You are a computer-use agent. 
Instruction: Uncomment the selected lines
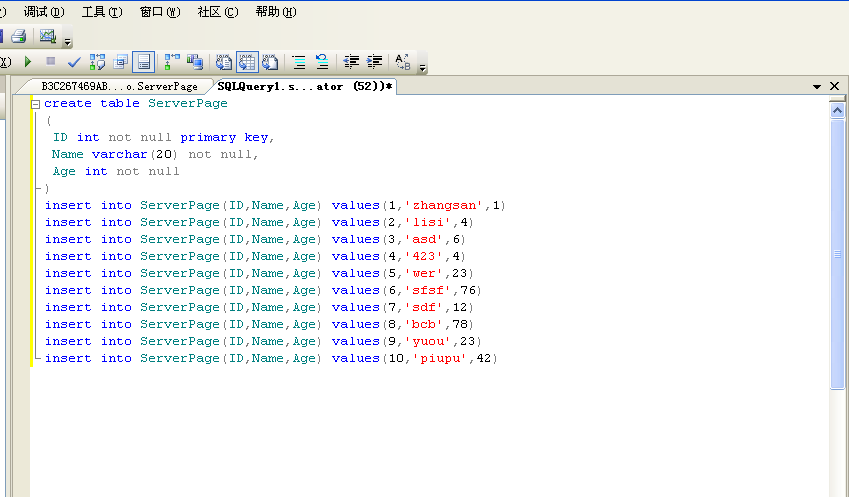[322, 62]
